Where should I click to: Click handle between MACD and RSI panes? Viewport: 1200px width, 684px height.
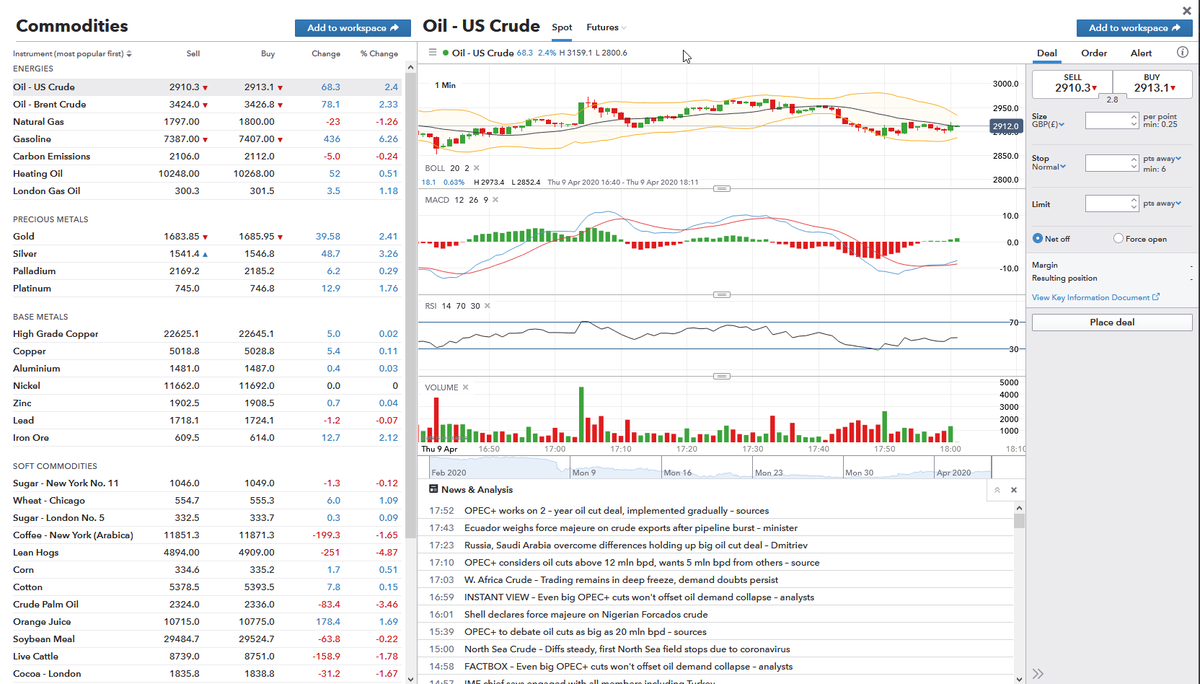point(720,294)
